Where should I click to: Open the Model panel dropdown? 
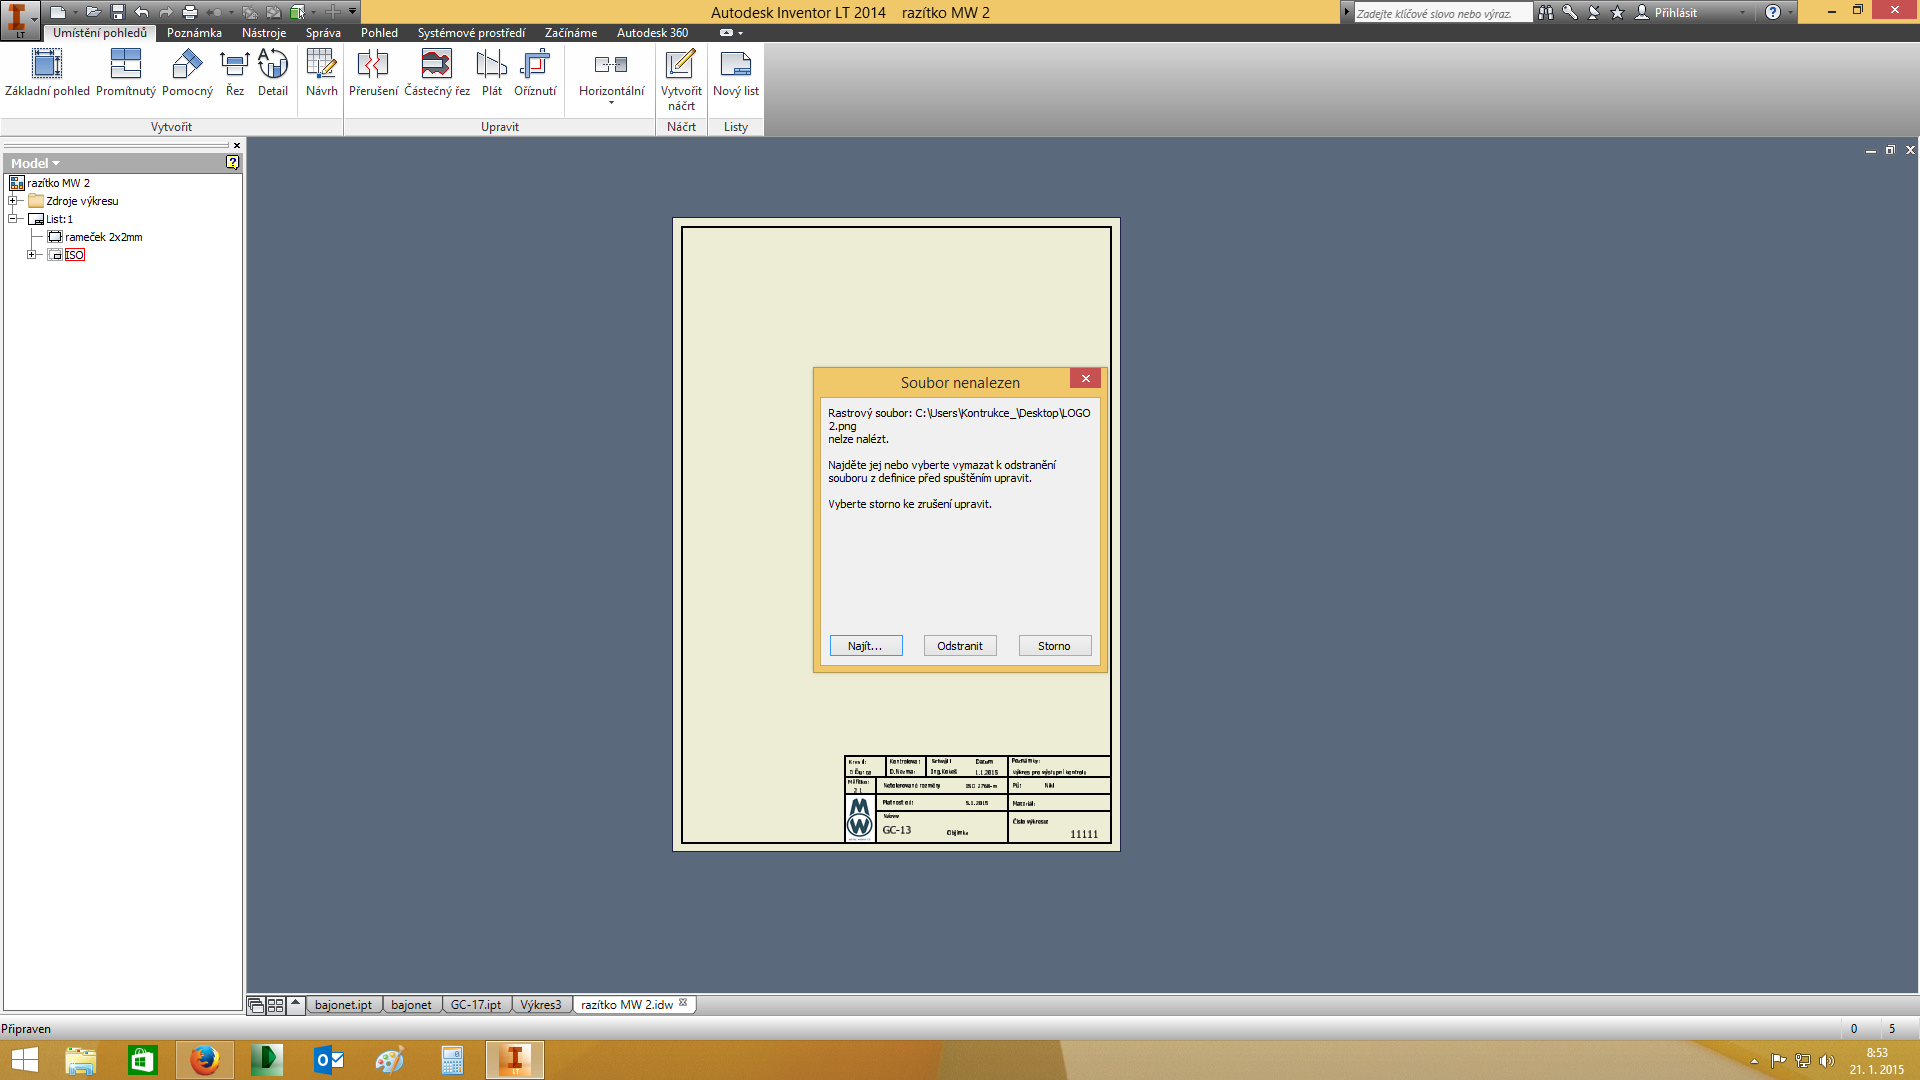click(56, 163)
